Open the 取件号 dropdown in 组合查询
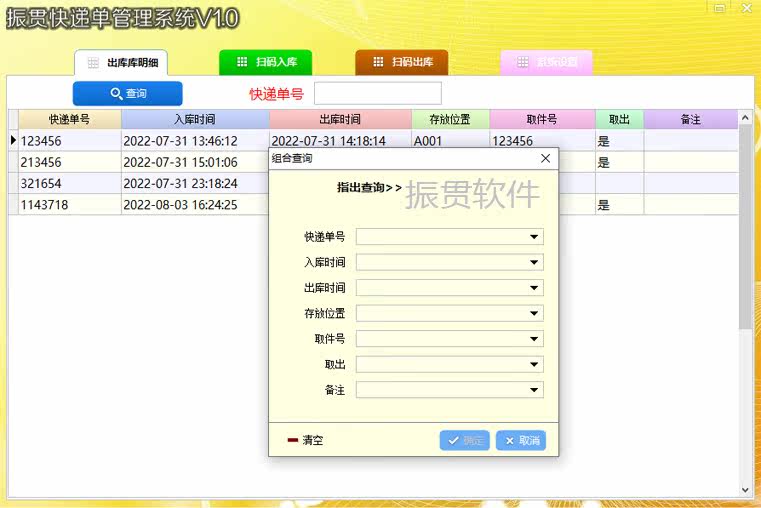The image size is (761, 508). 534,339
